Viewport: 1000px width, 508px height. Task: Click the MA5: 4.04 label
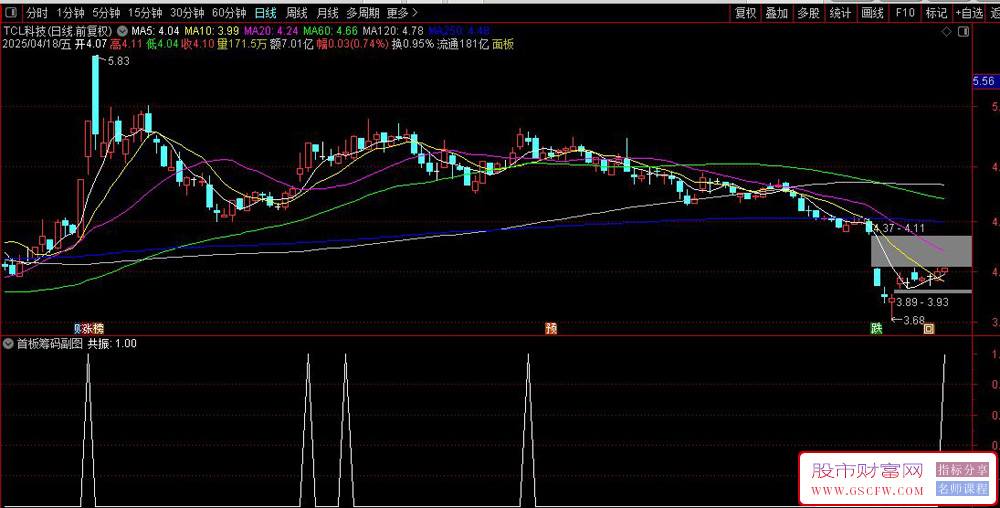point(155,31)
